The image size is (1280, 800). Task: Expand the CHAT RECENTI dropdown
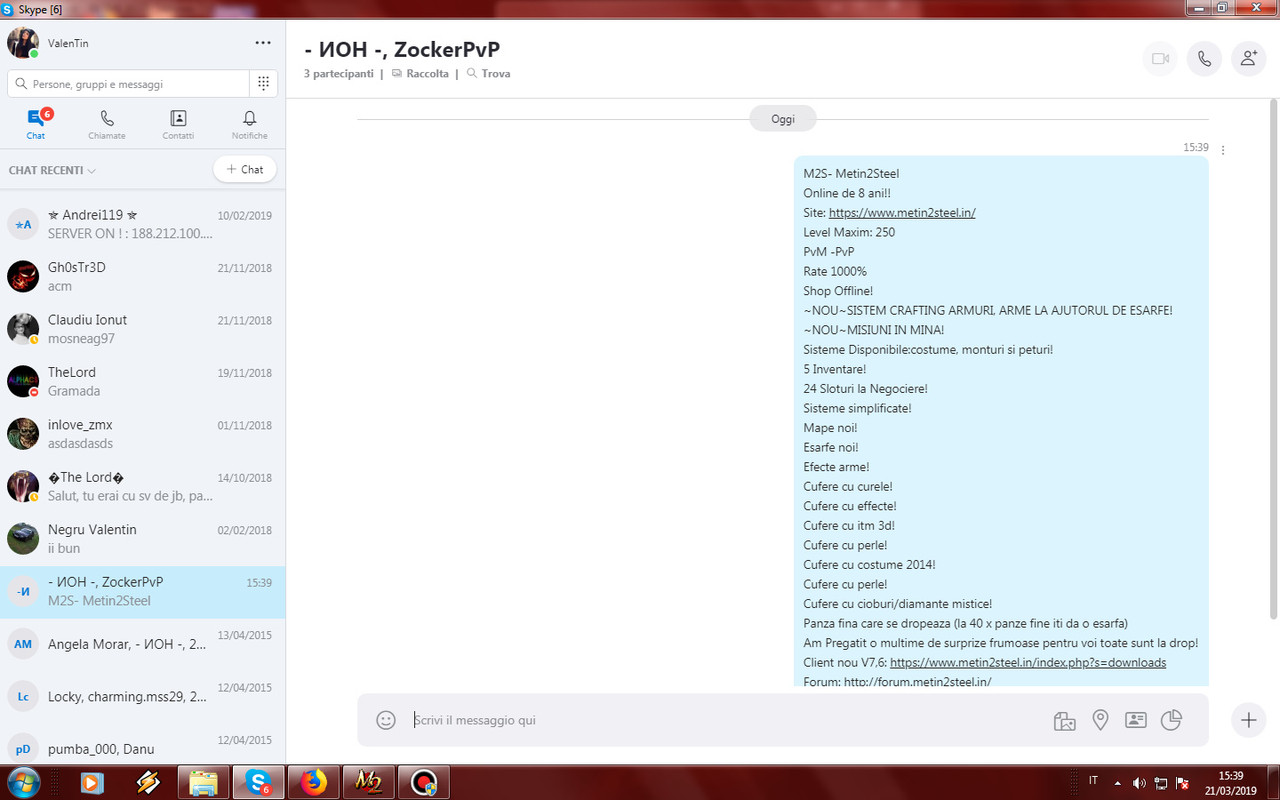click(52, 170)
